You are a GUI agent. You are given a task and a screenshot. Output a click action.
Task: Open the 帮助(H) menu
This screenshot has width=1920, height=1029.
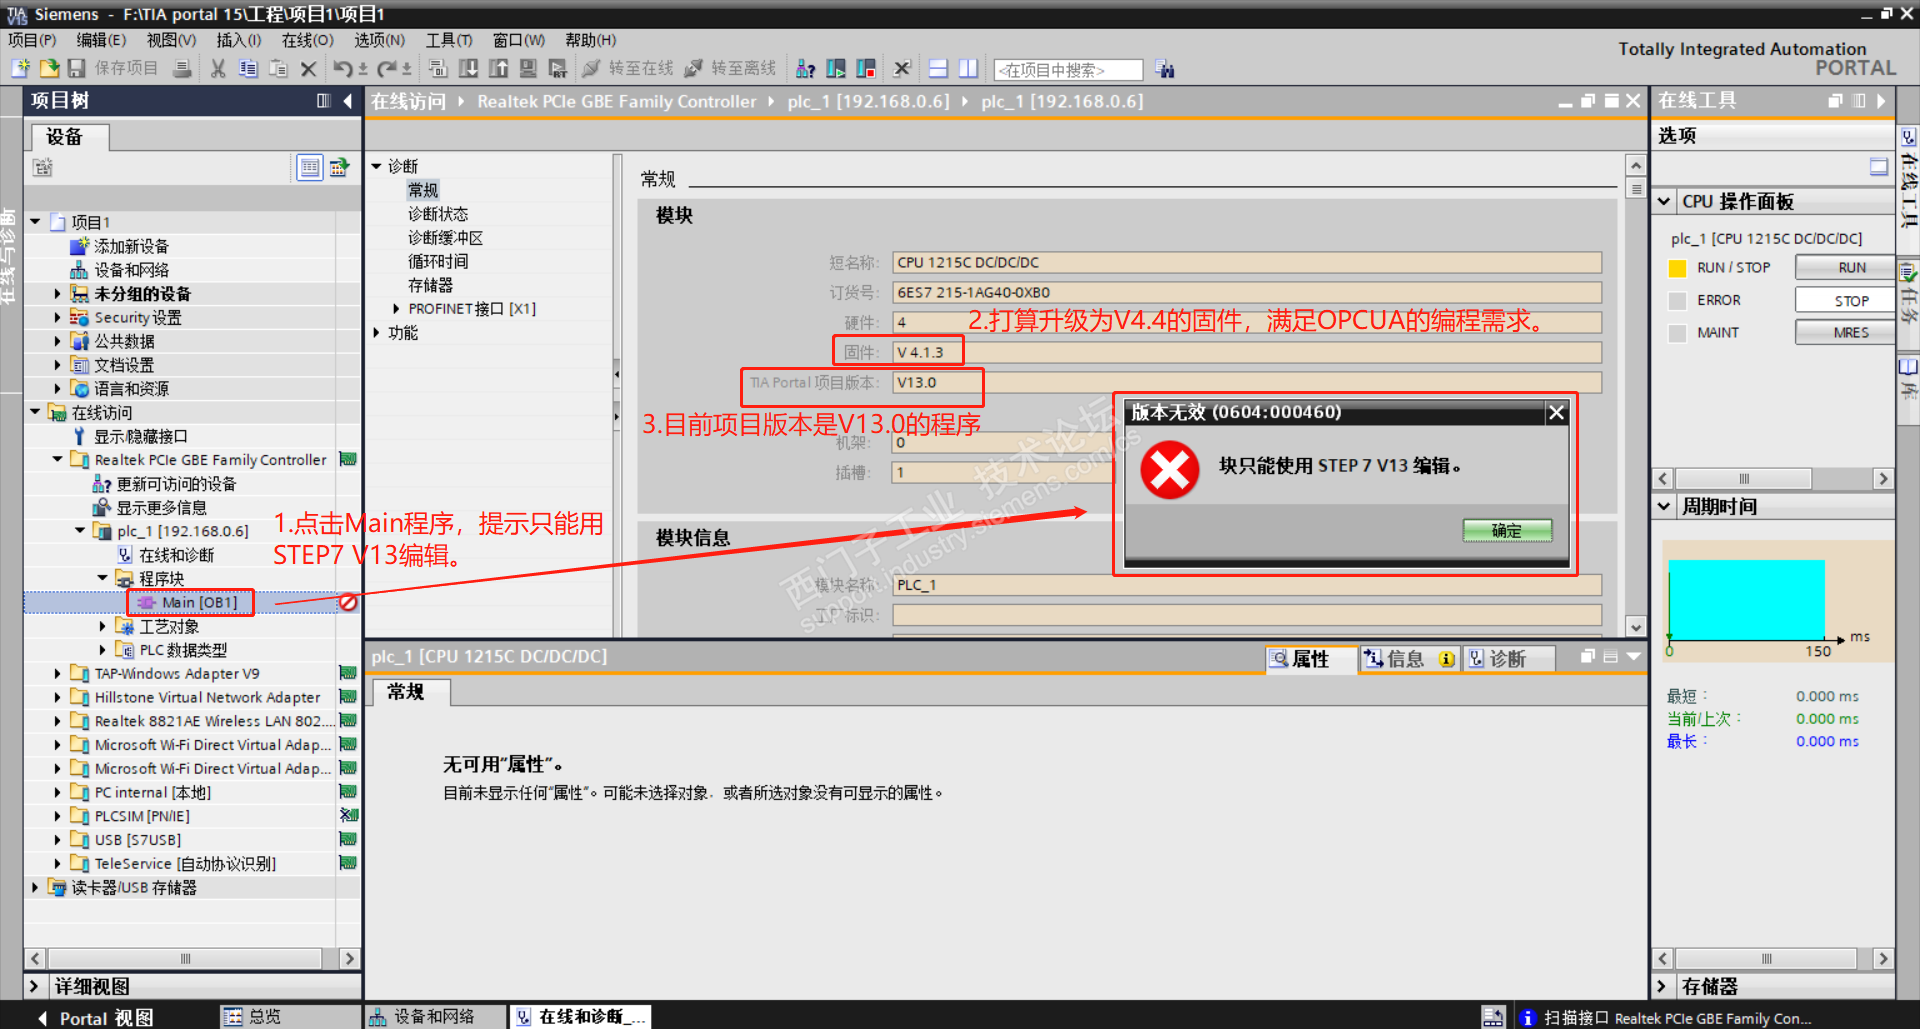pyautogui.click(x=591, y=40)
